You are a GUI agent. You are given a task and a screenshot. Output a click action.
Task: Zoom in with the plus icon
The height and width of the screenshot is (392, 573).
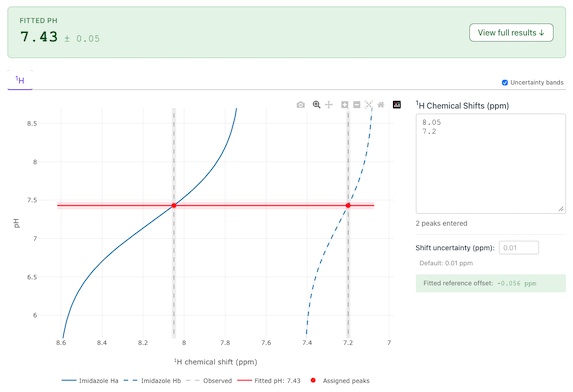coord(345,105)
